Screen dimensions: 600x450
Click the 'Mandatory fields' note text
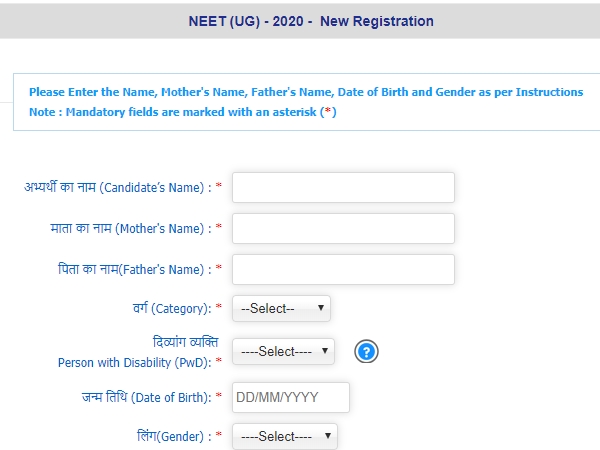tap(183, 112)
